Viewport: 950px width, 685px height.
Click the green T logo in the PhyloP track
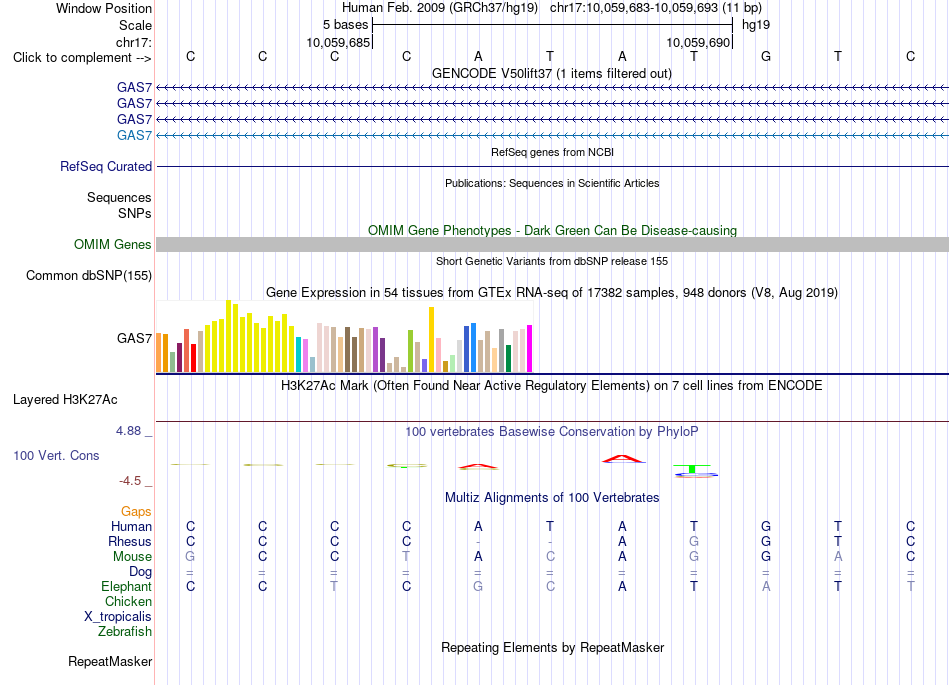point(692,469)
